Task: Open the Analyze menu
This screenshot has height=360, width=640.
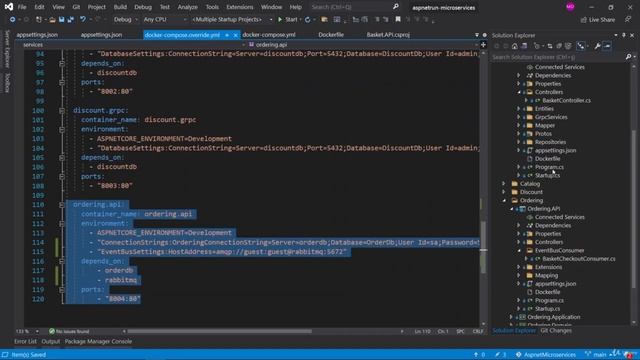Action: [187, 7]
